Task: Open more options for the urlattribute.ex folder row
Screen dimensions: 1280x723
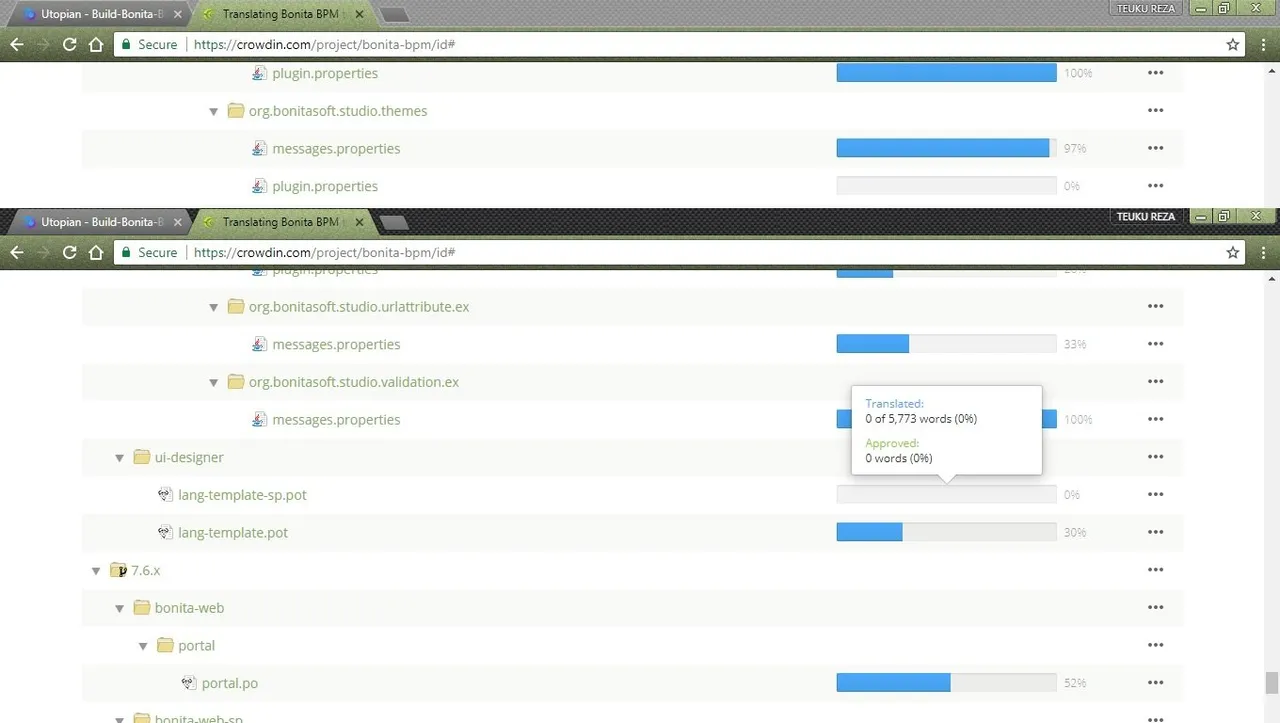Action: pyautogui.click(x=1156, y=307)
